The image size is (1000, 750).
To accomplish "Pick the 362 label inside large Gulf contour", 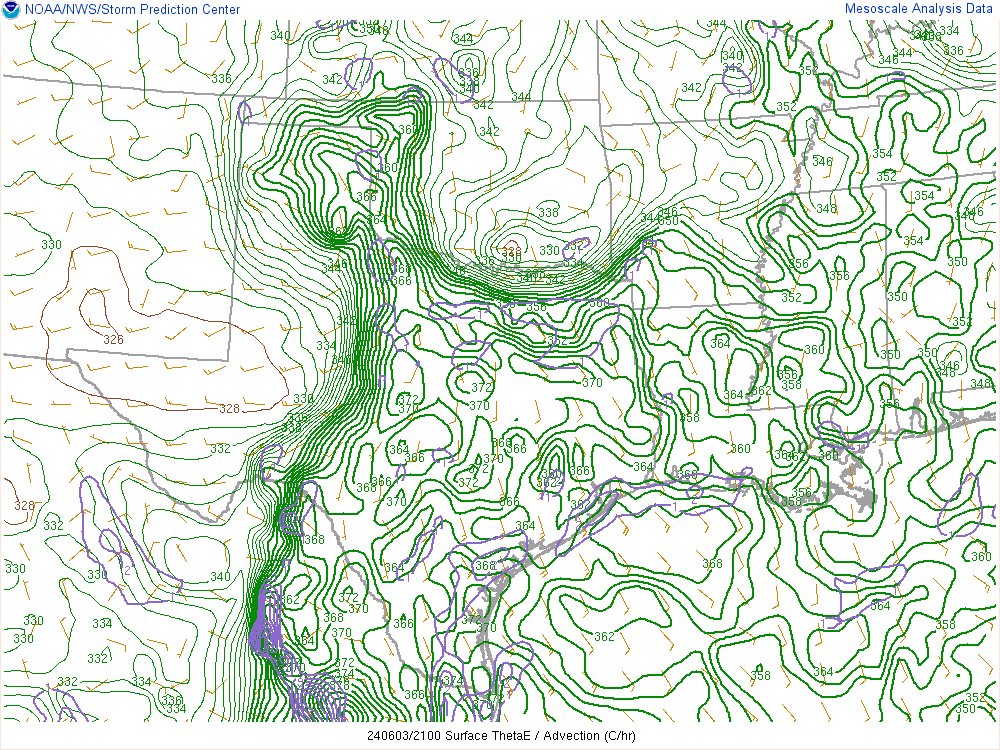I will click(604, 636).
